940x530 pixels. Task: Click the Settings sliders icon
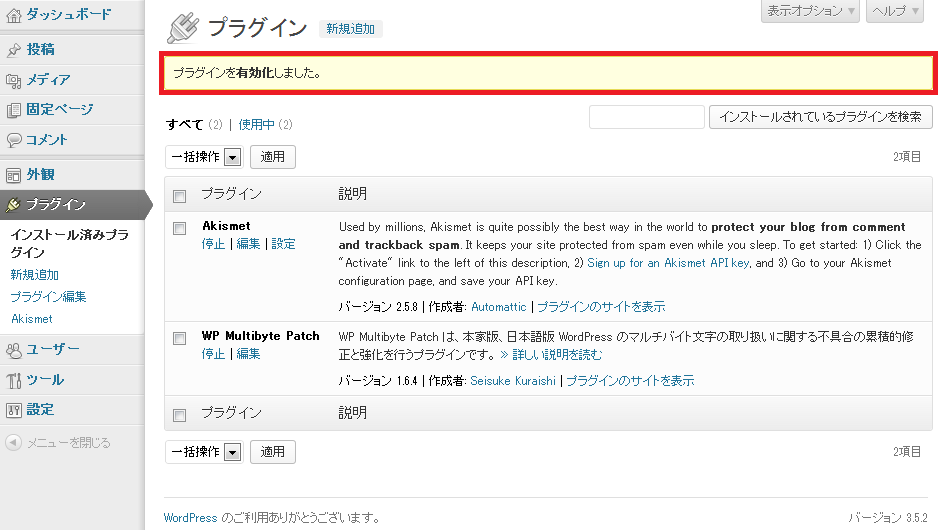pos(13,410)
